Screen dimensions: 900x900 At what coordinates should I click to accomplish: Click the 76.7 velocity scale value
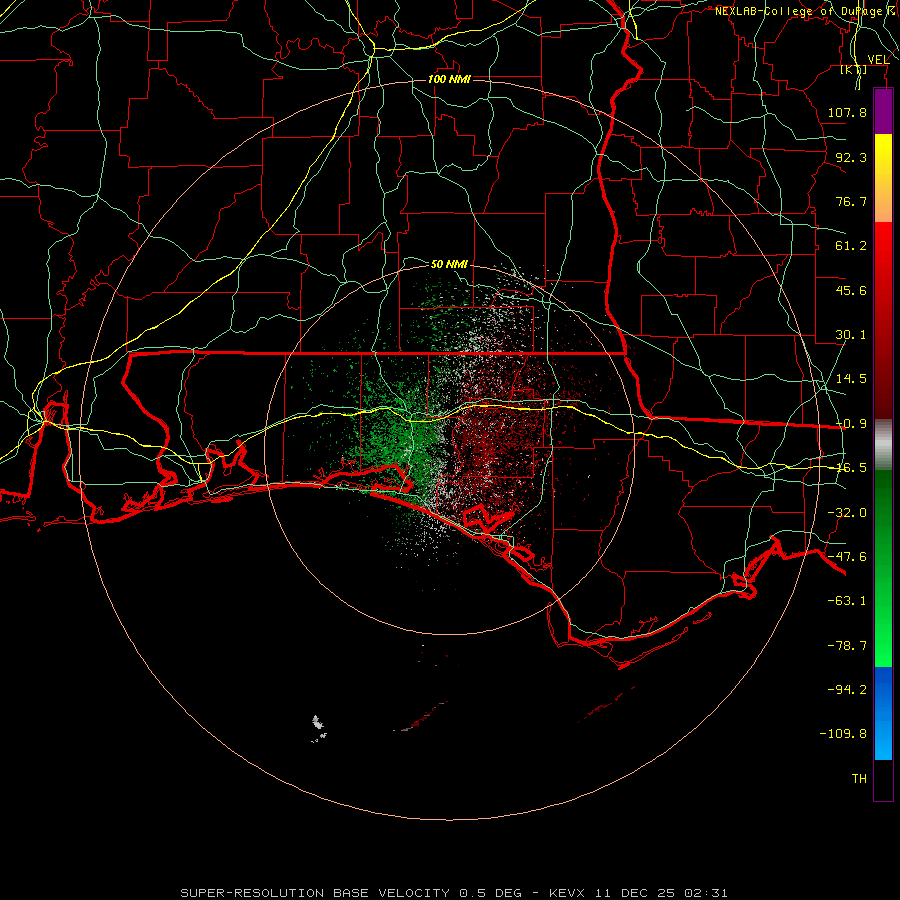pos(851,201)
